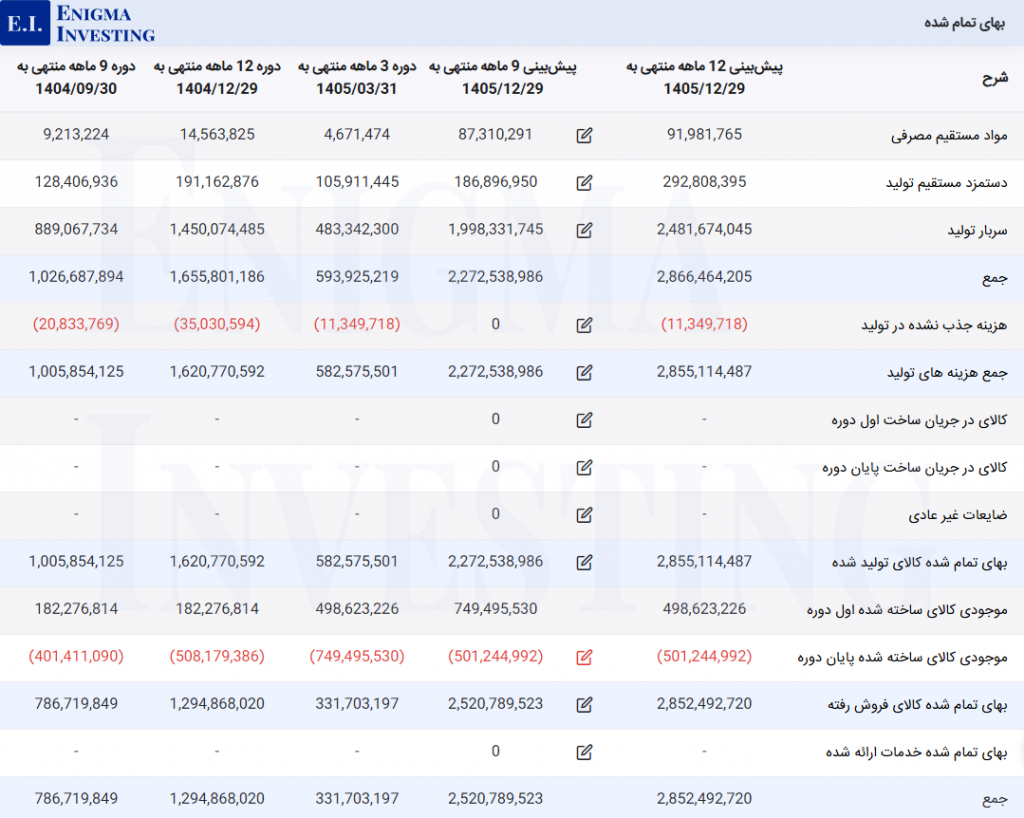Image resolution: width=1024 pixels, height=818 pixels.
Task: Select the دوره 3 ماهه 1405/03/31 header
Action: tap(357, 78)
